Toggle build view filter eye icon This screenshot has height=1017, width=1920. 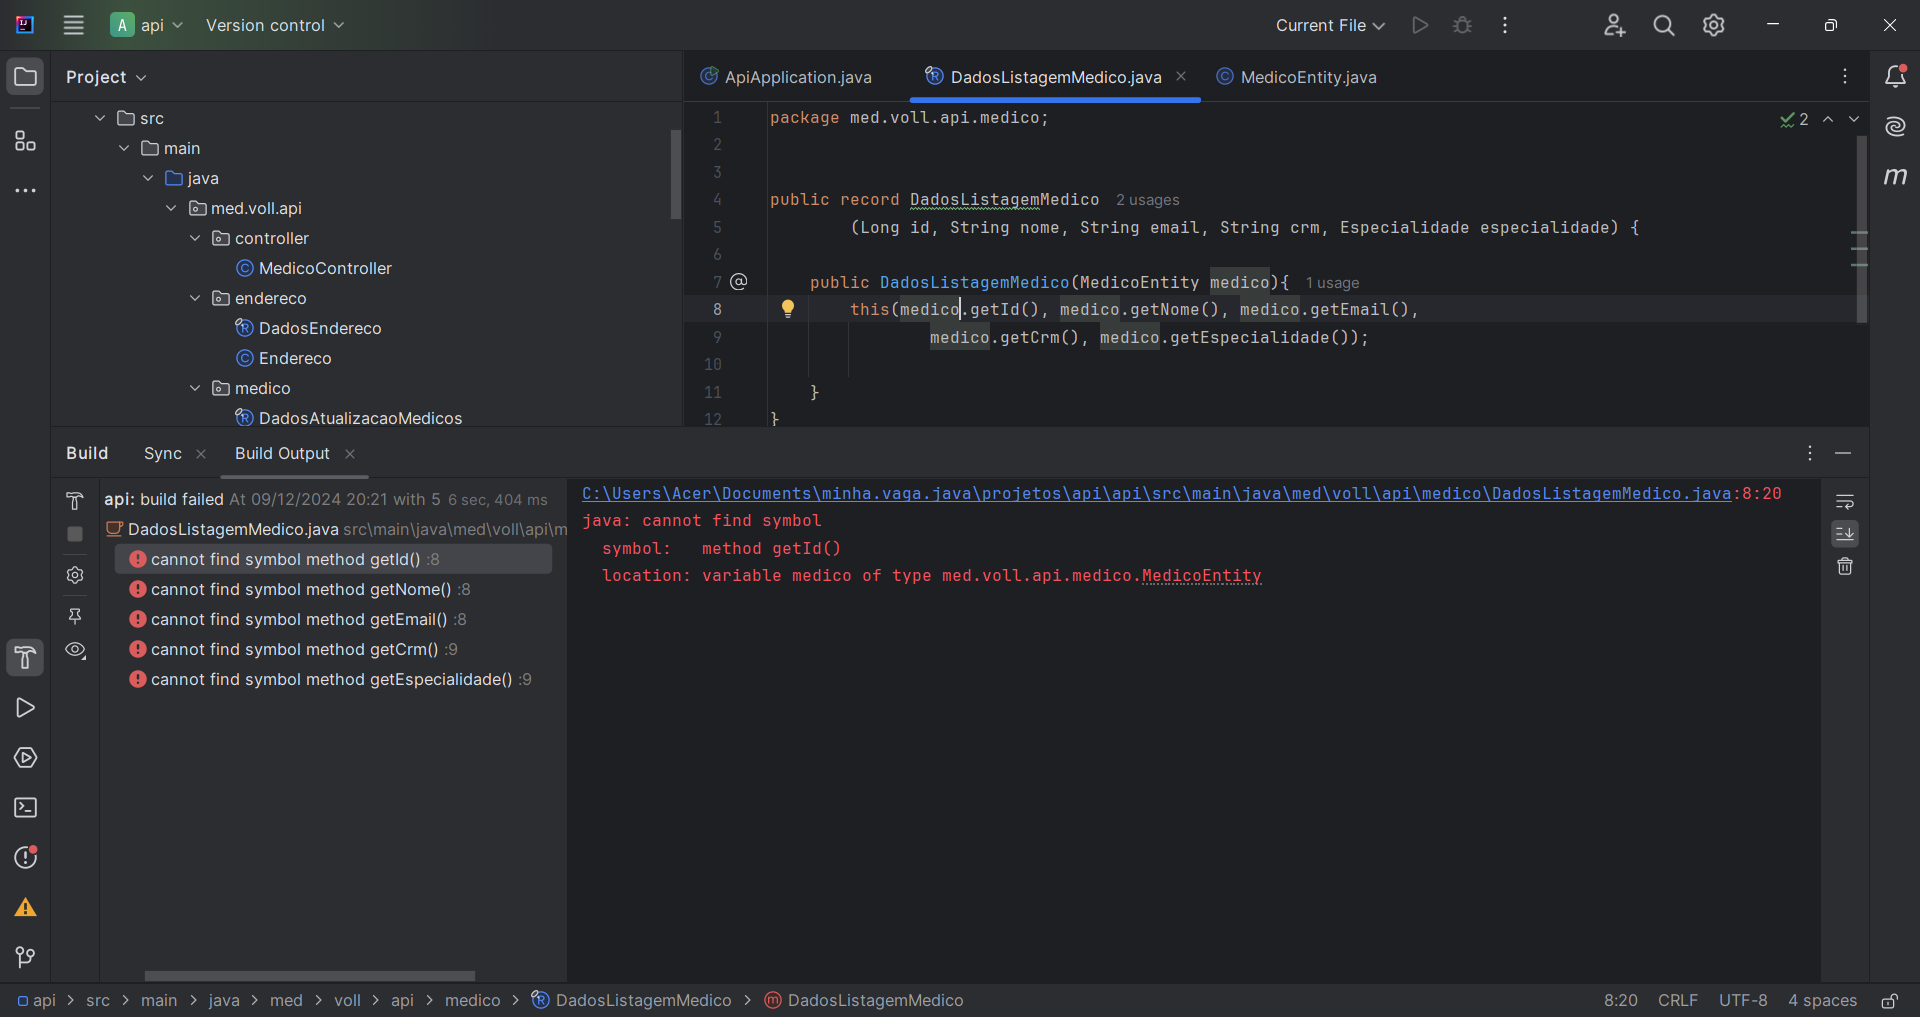[x=76, y=650]
